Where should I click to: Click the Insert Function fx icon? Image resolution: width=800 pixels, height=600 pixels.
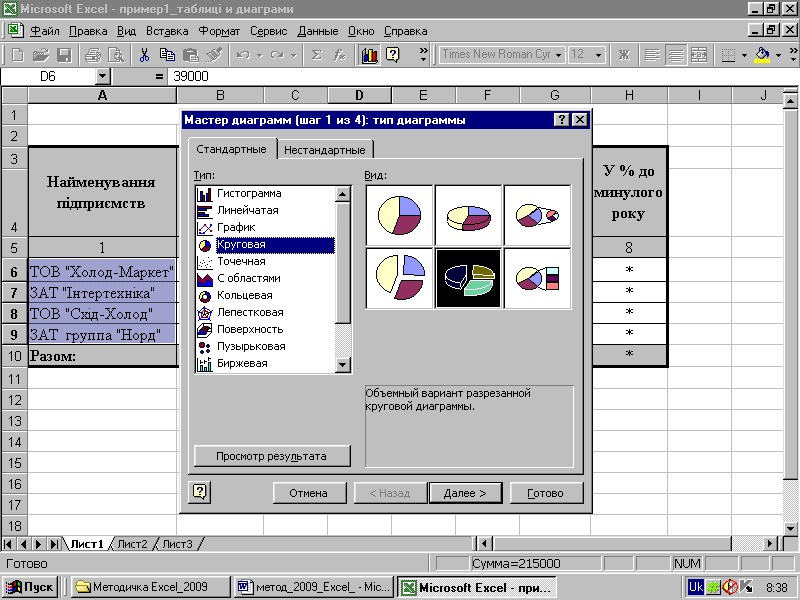339,55
